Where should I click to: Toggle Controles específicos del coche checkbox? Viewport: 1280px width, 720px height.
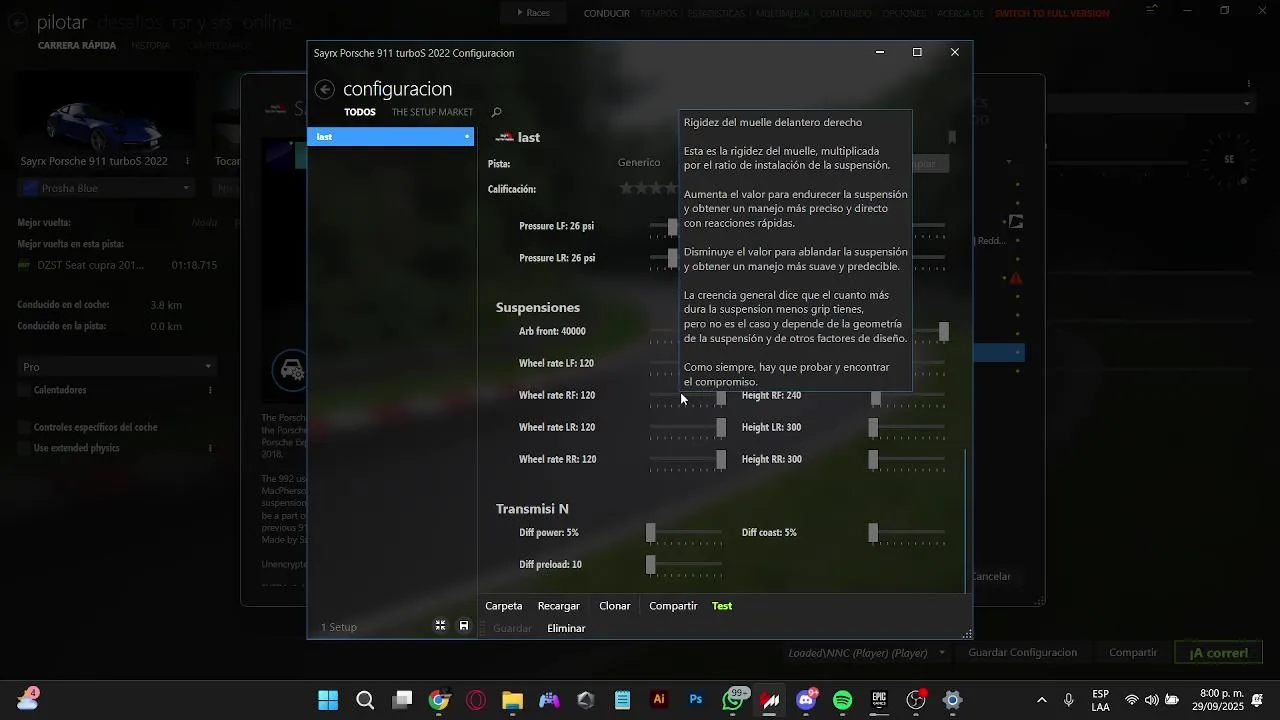[24, 427]
